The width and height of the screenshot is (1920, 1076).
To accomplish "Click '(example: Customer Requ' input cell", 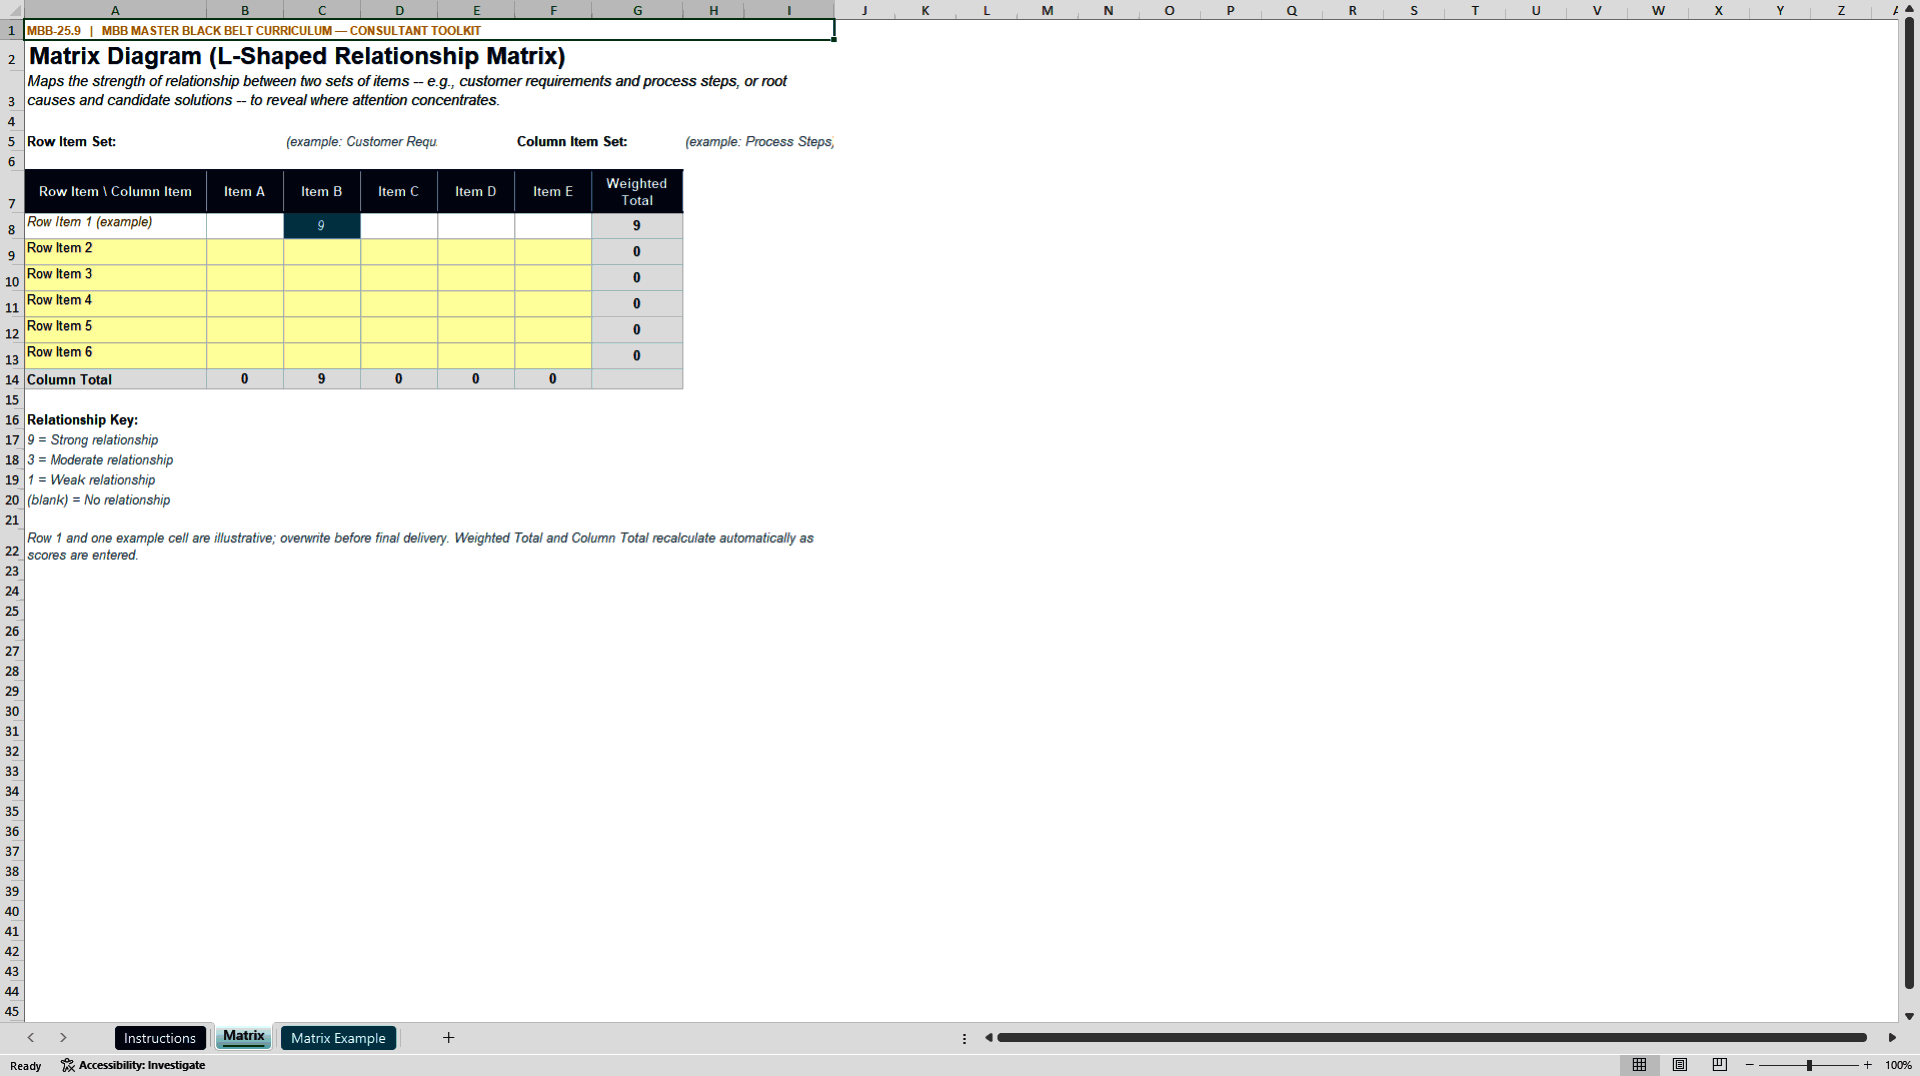I will click(361, 142).
